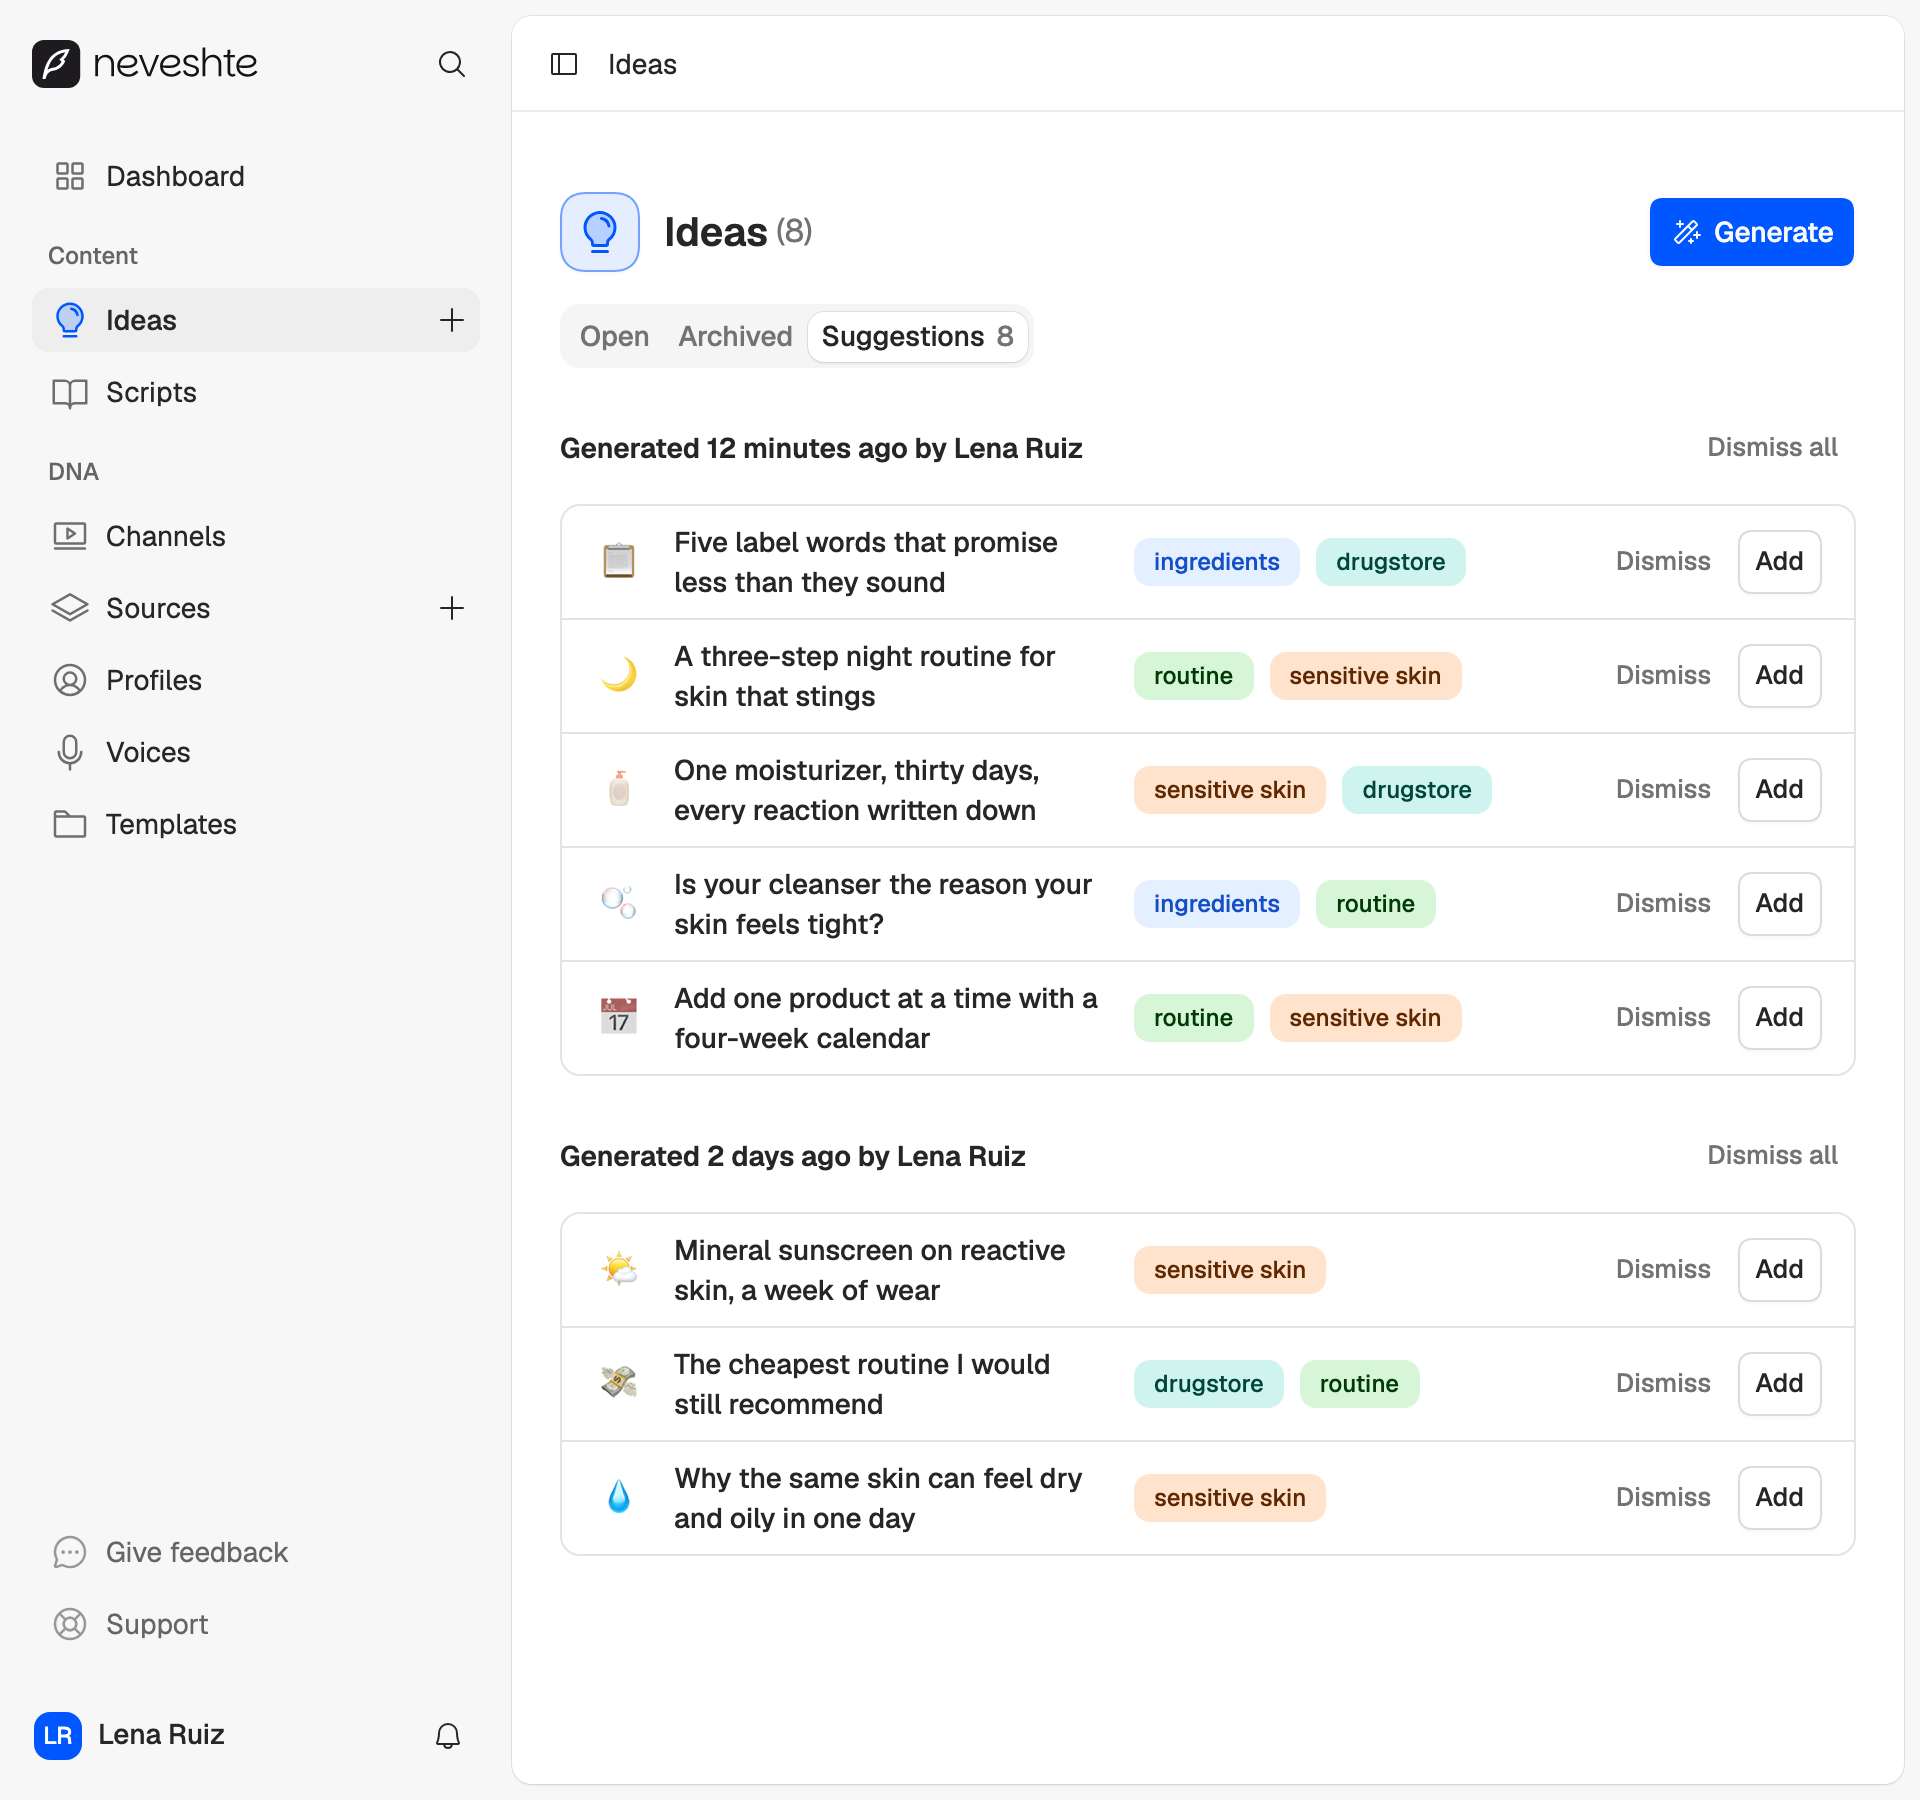
Task: Click the Generate button
Action: click(1751, 232)
